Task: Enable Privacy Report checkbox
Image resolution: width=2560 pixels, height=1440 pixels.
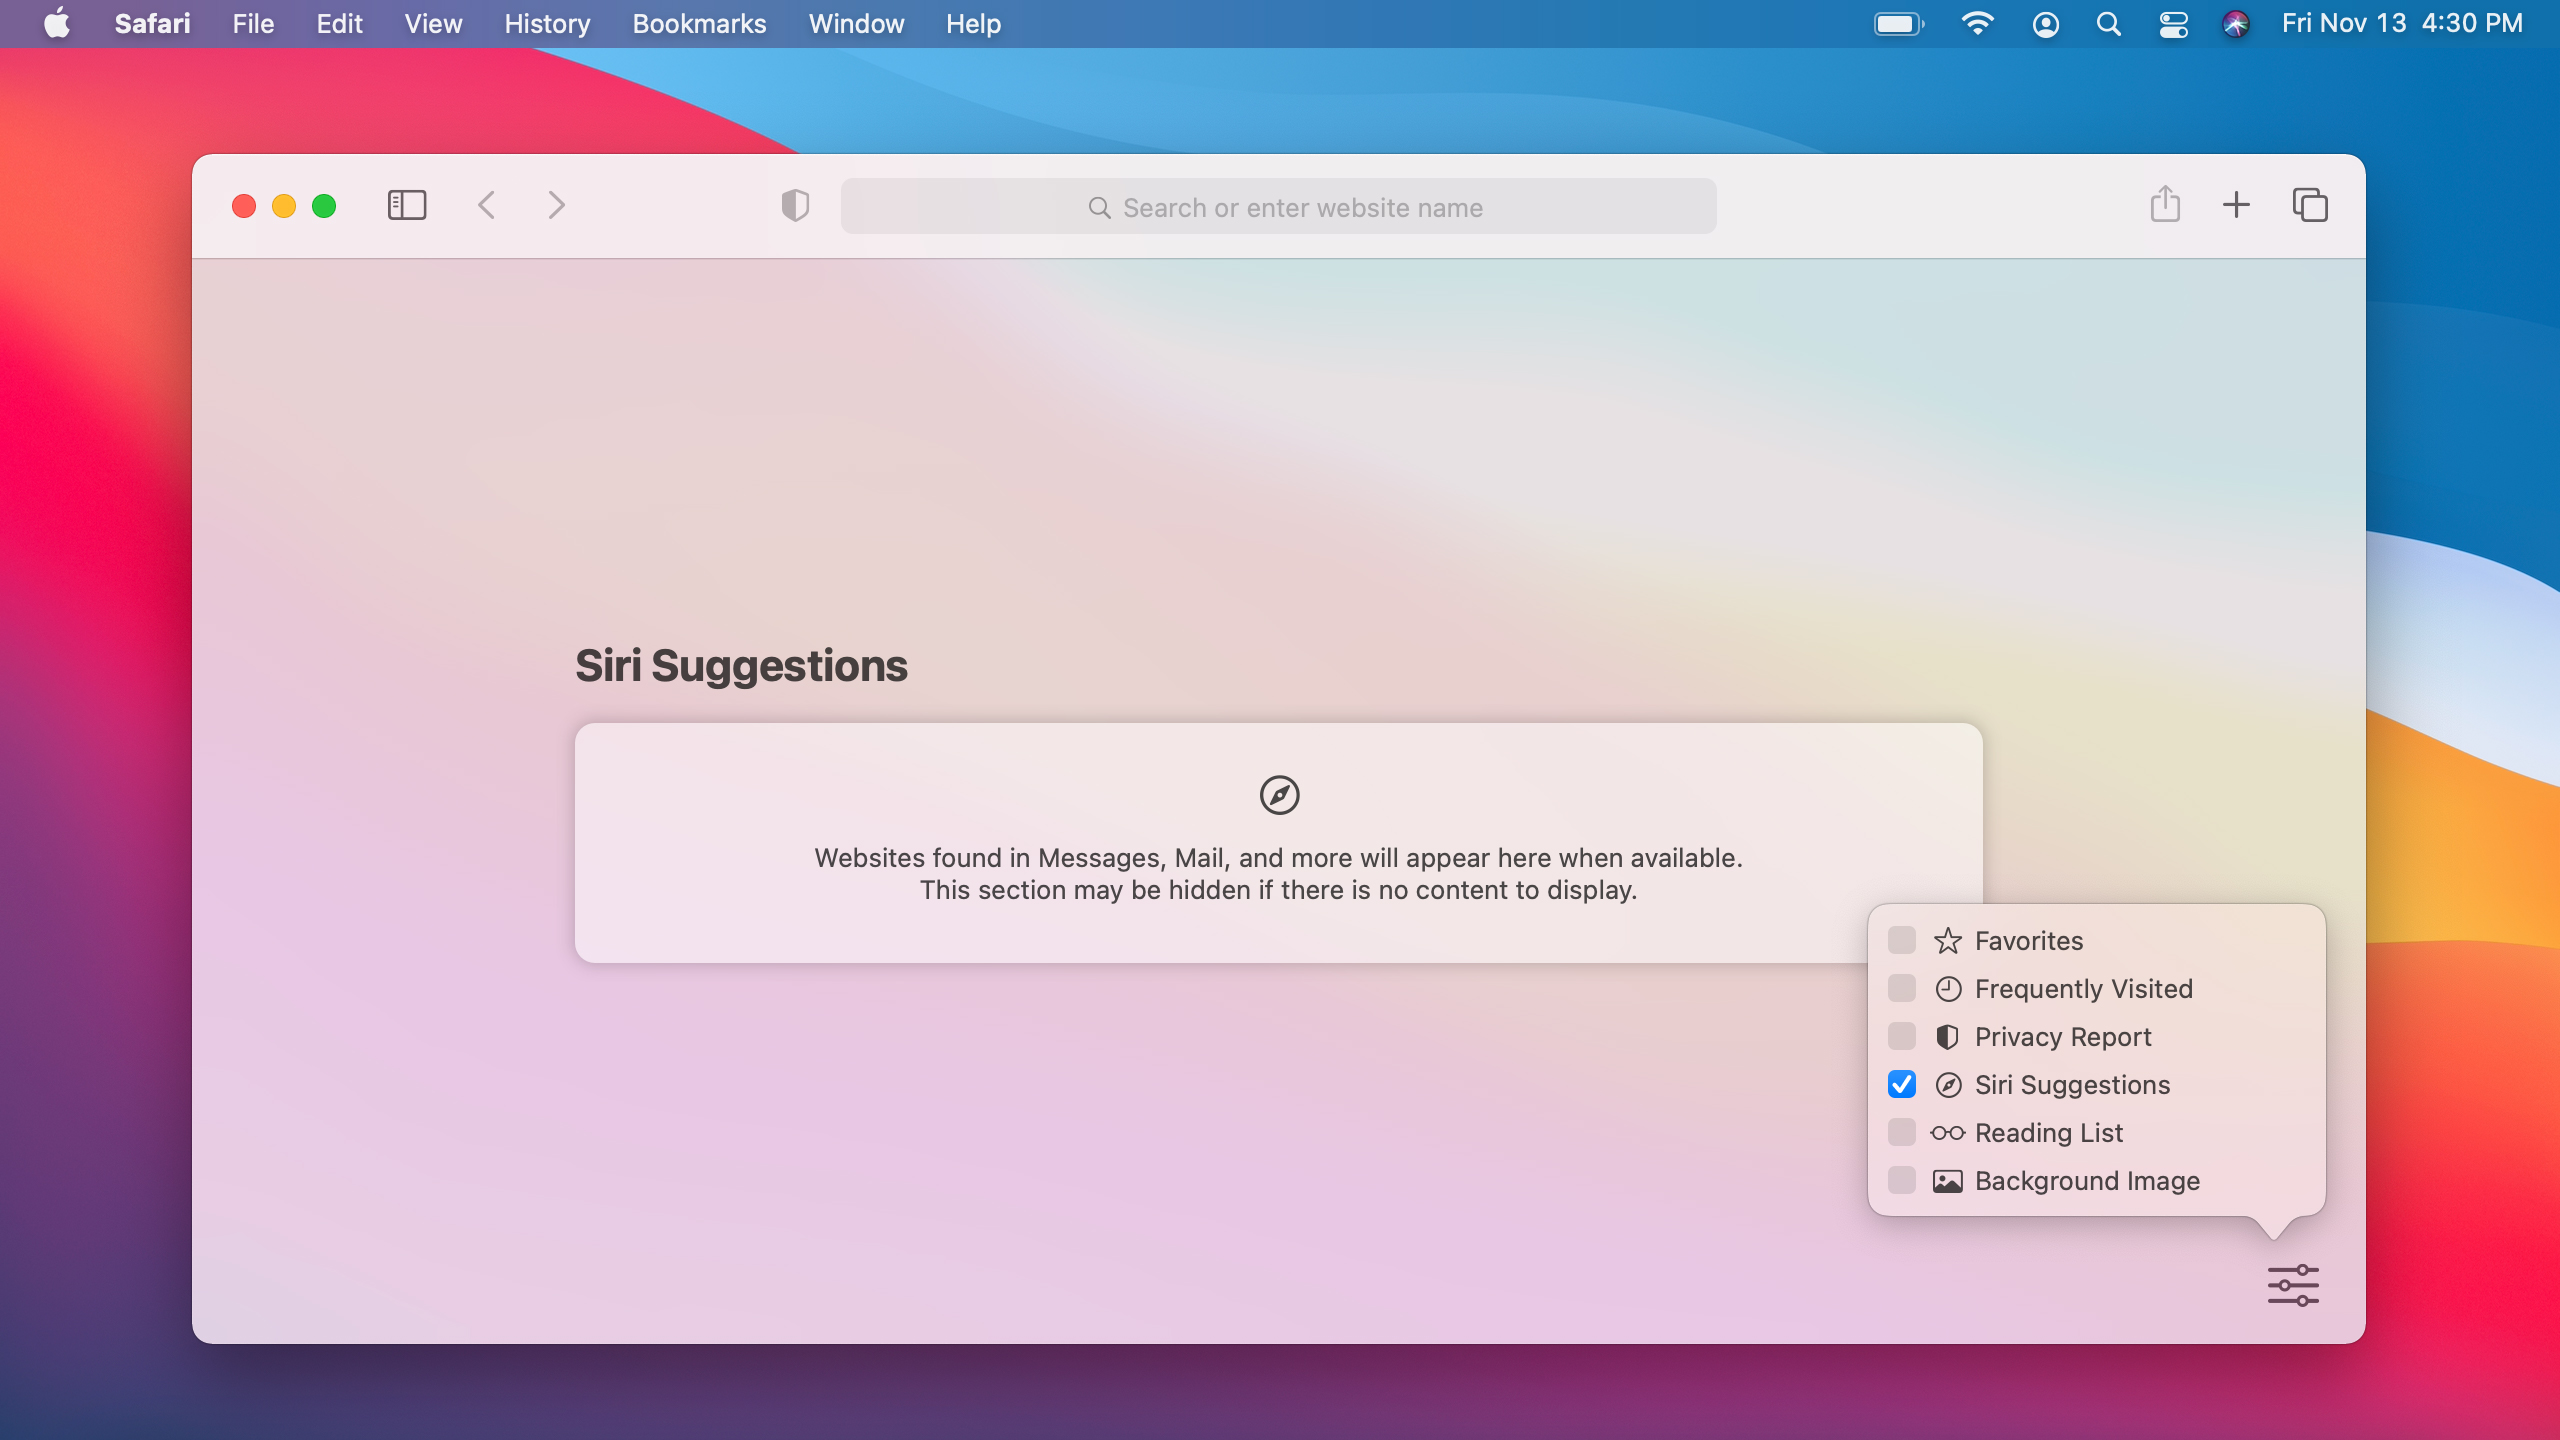Action: (1902, 1036)
